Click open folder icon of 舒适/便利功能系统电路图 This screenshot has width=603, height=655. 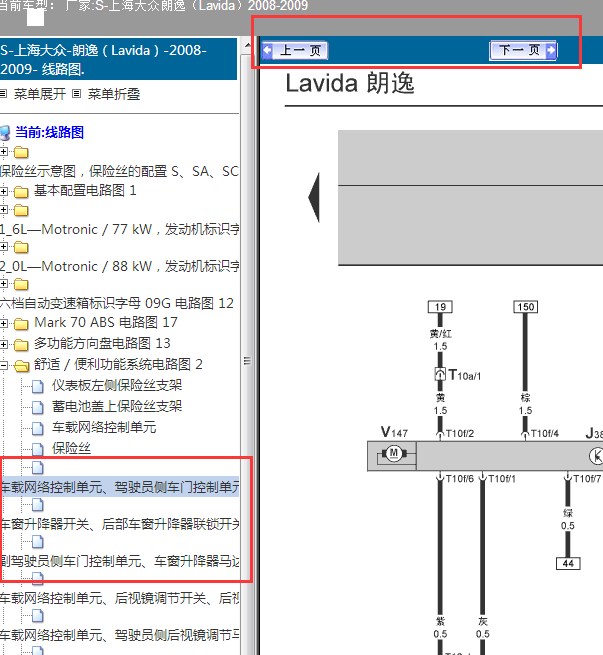point(22,366)
